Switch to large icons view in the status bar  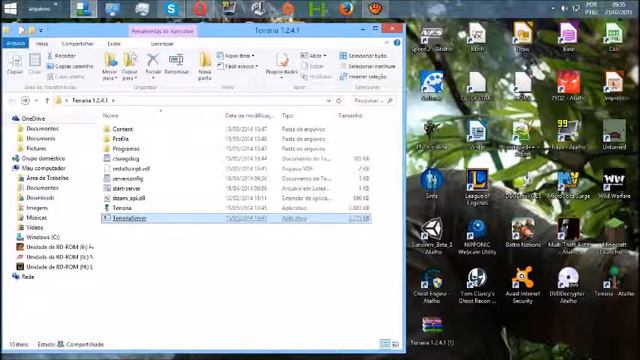[x=395, y=344]
